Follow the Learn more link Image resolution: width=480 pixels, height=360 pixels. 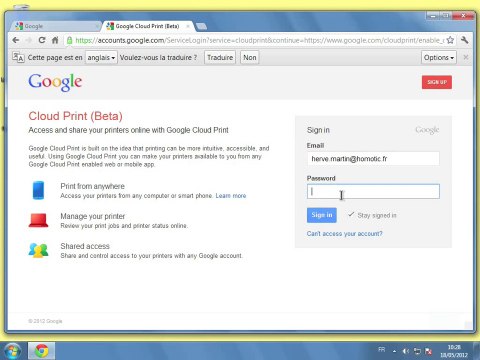tap(231, 196)
